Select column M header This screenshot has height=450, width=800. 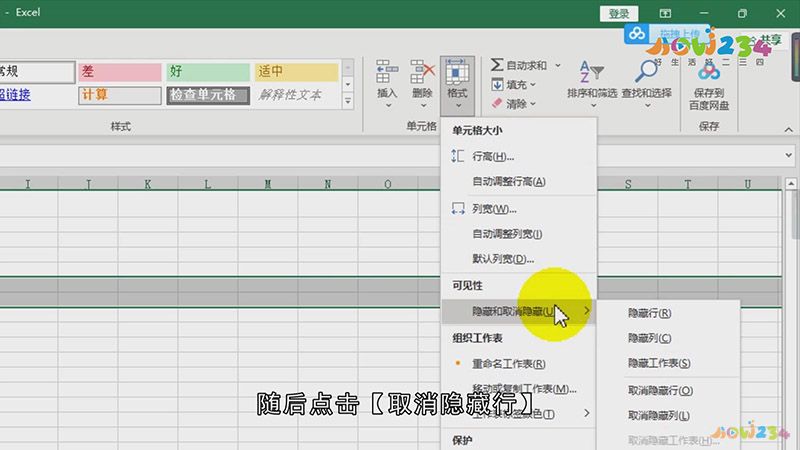[268, 184]
